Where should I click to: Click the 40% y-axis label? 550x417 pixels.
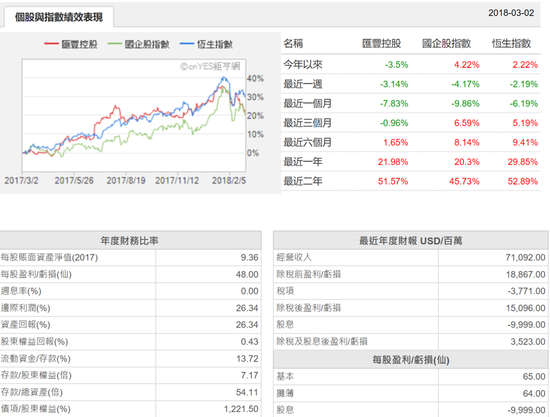pyautogui.click(x=255, y=79)
